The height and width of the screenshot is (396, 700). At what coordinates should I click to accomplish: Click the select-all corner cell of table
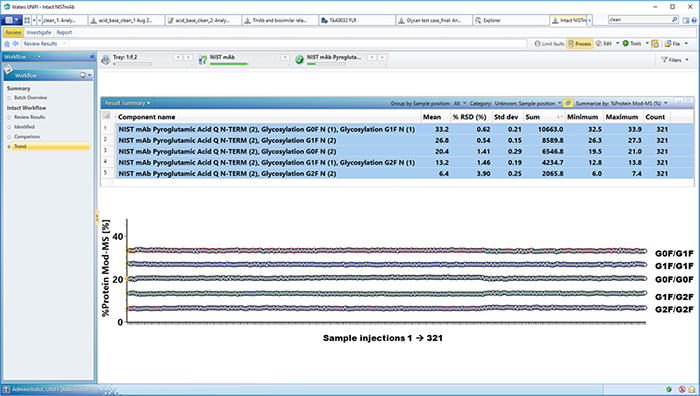tap(107, 116)
